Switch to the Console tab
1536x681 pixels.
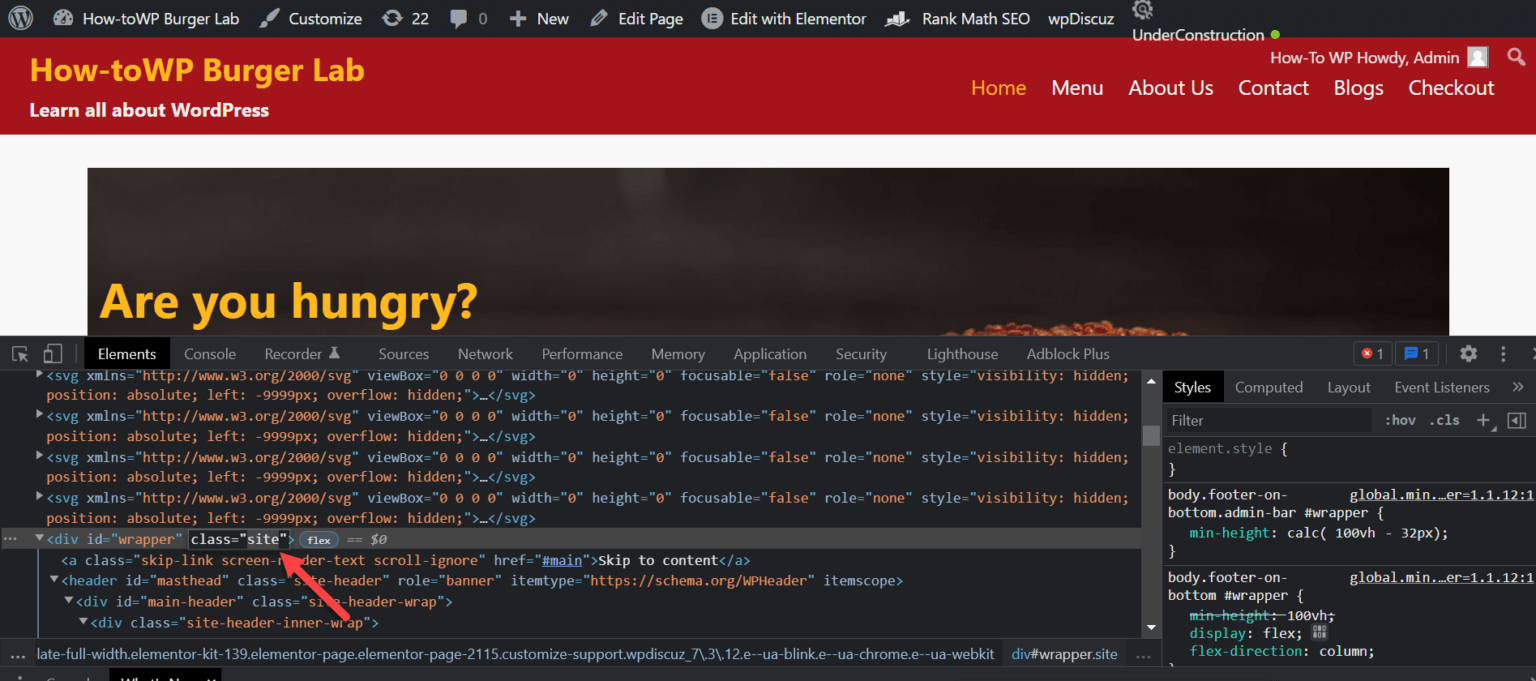pos(210,353)
